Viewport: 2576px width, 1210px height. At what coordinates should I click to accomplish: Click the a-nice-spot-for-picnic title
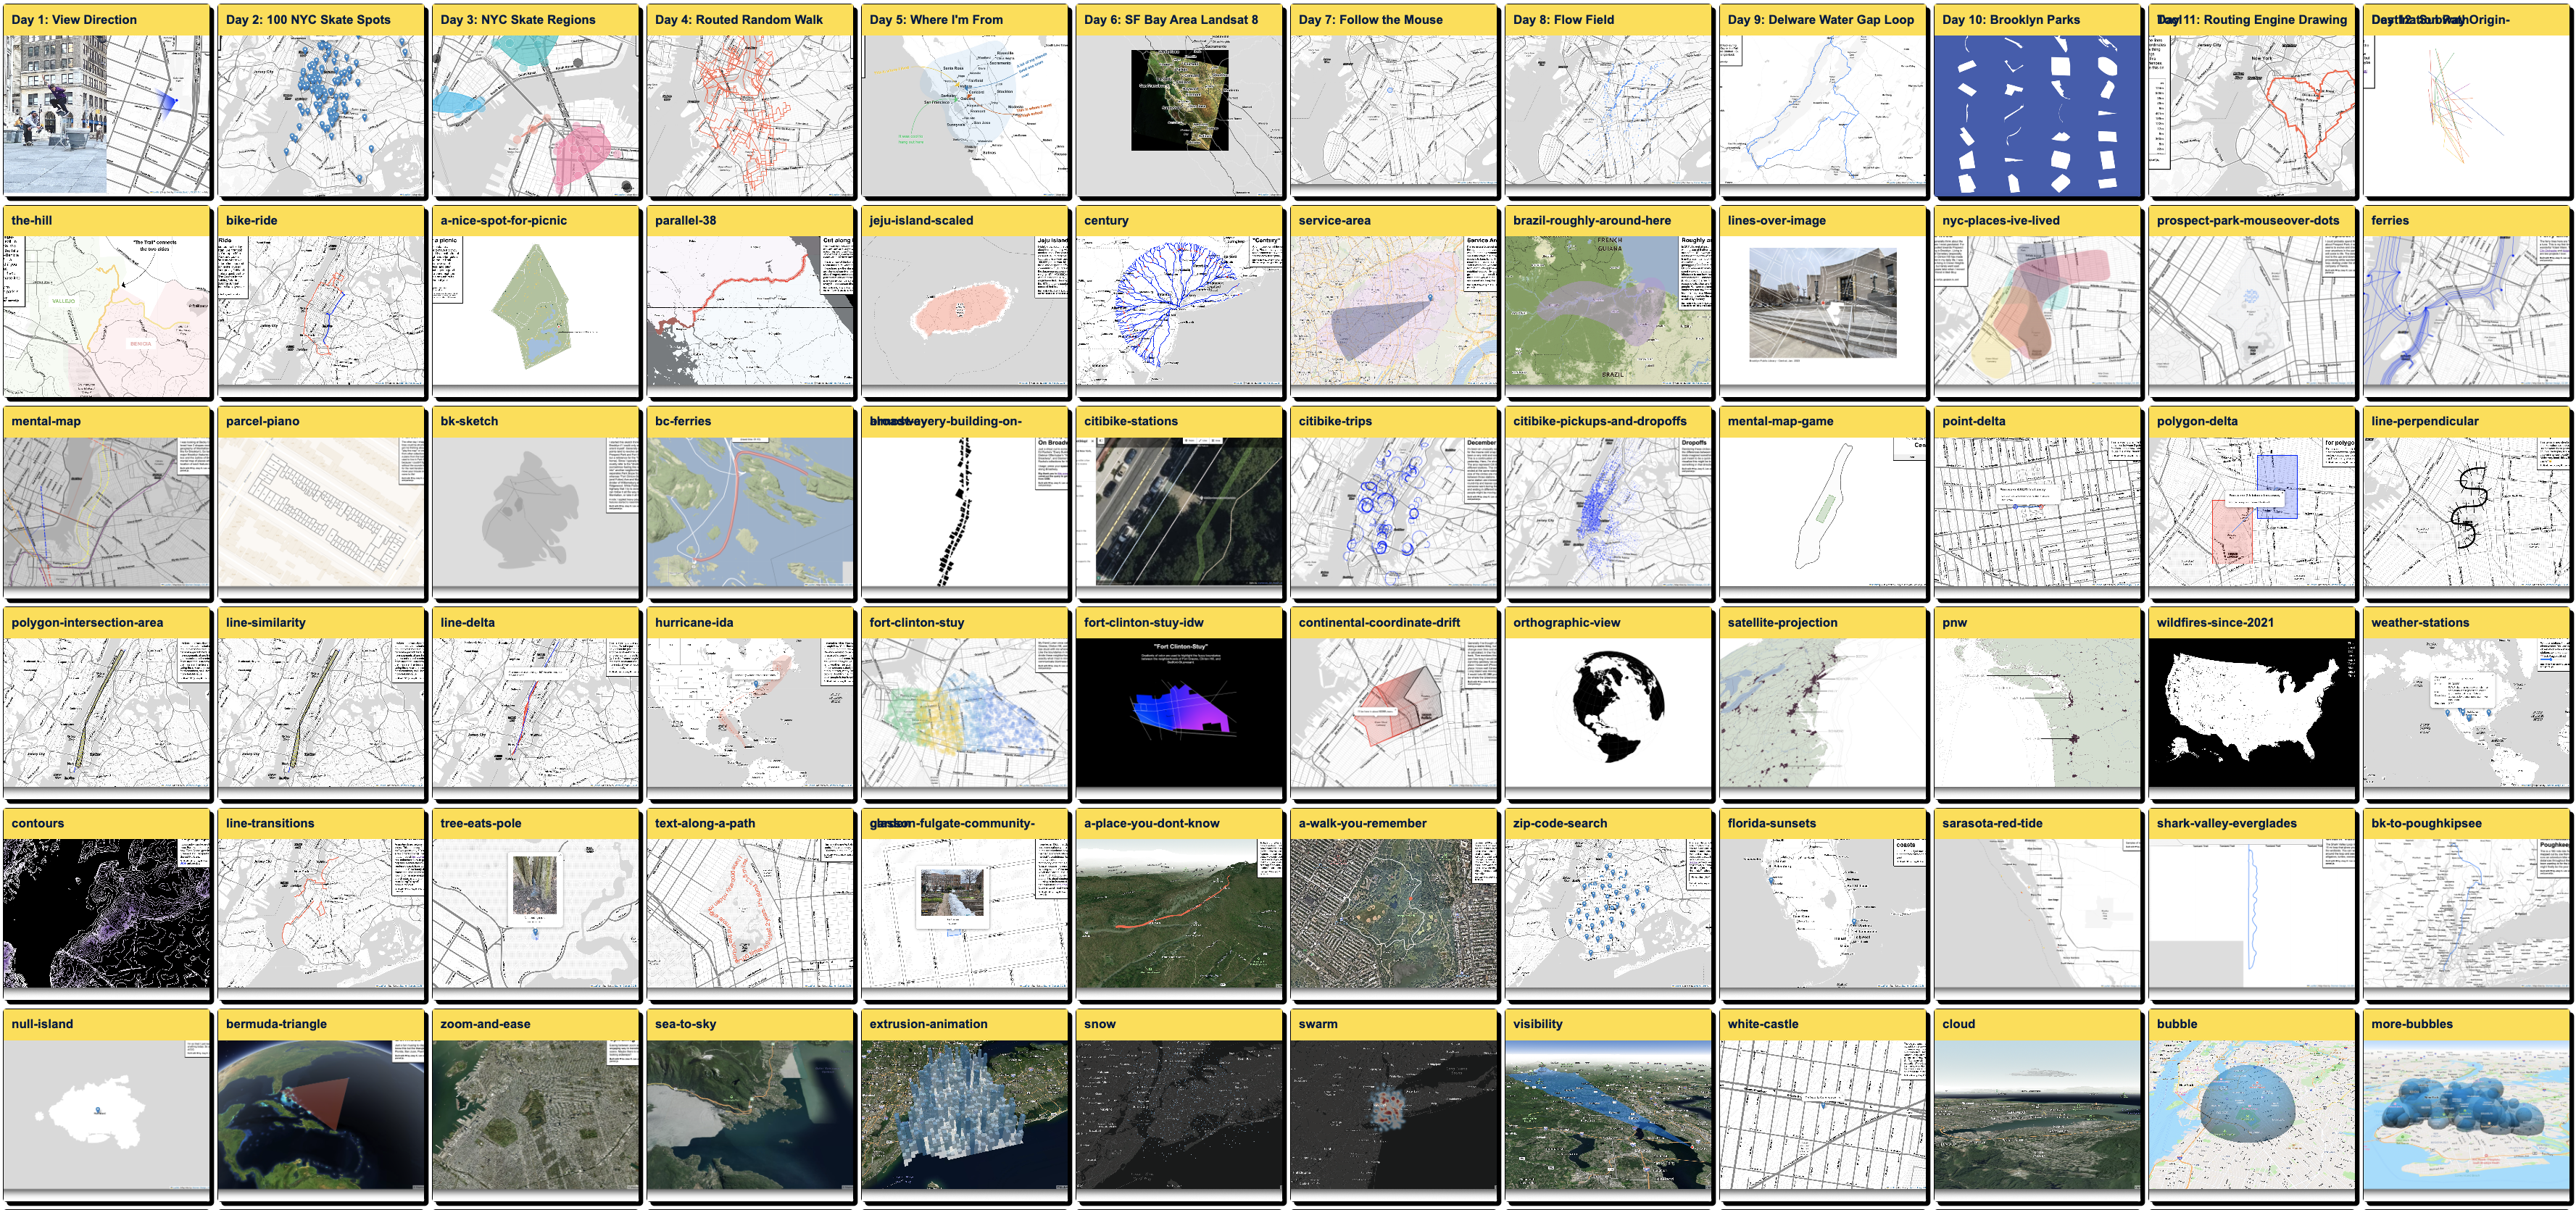[x=503, y=220]
